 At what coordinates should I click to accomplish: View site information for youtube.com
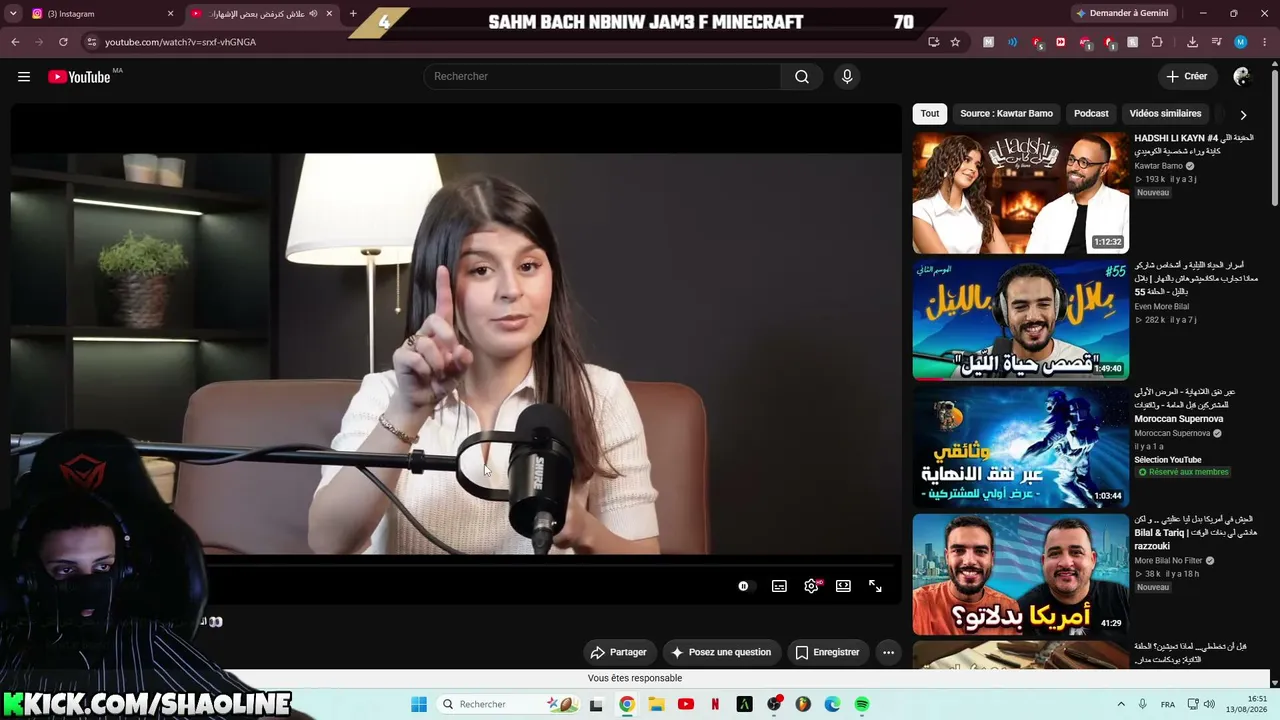click(91, 42)
